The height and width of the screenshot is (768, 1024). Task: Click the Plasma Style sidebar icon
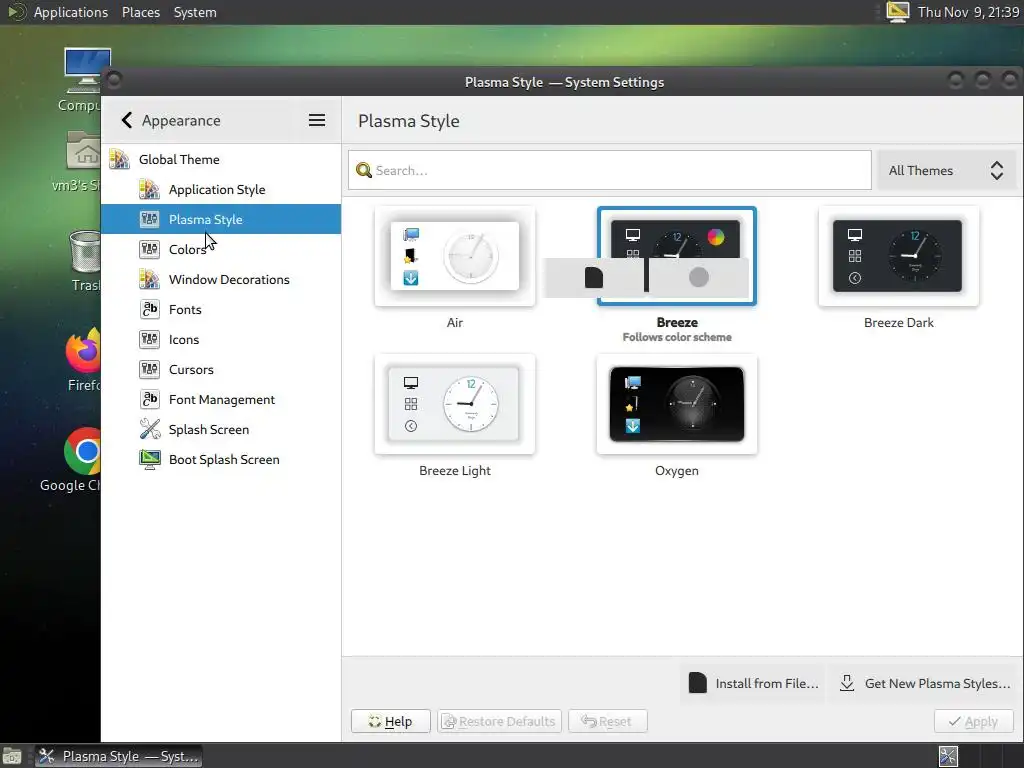150,219
